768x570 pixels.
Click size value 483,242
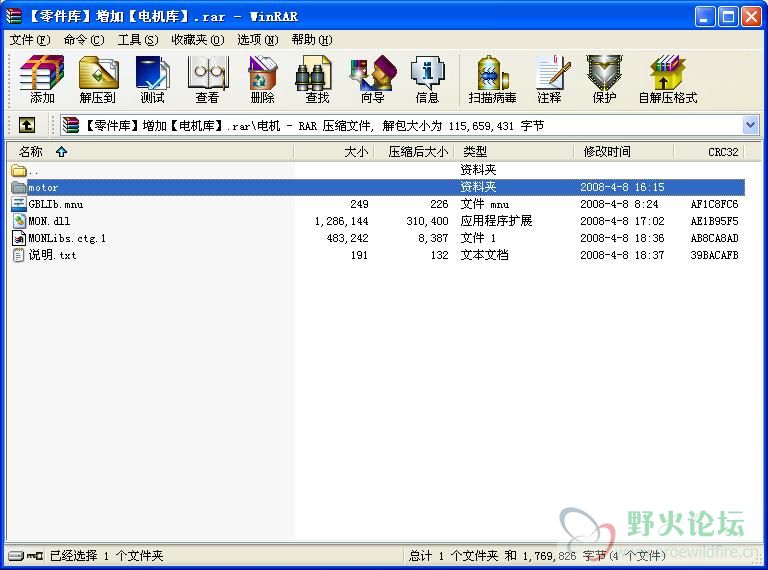347,238
